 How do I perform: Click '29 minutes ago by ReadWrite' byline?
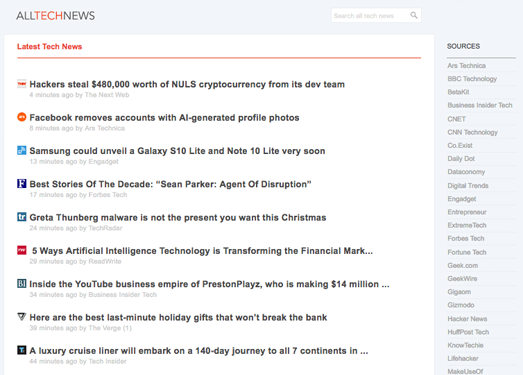point(75,262)
